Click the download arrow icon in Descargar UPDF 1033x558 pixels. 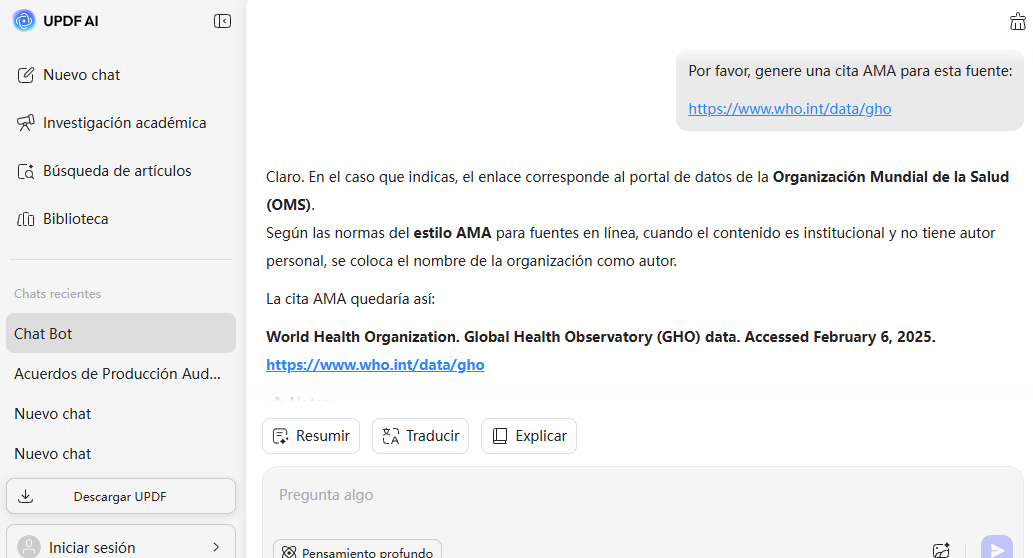[x=25, y=496]
